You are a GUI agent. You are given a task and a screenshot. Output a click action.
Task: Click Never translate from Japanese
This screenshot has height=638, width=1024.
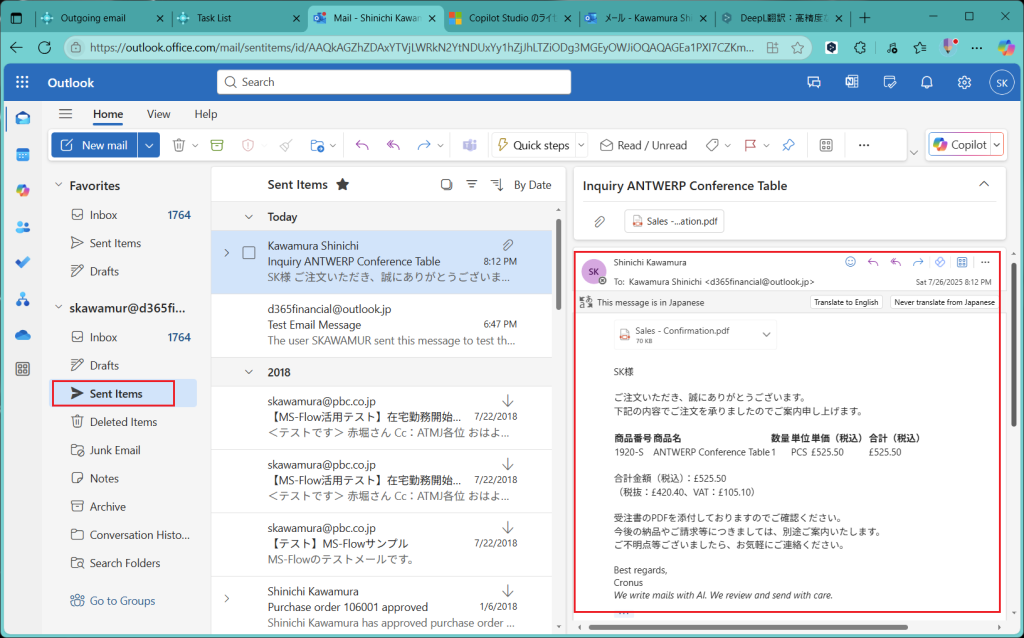[944, 302]
